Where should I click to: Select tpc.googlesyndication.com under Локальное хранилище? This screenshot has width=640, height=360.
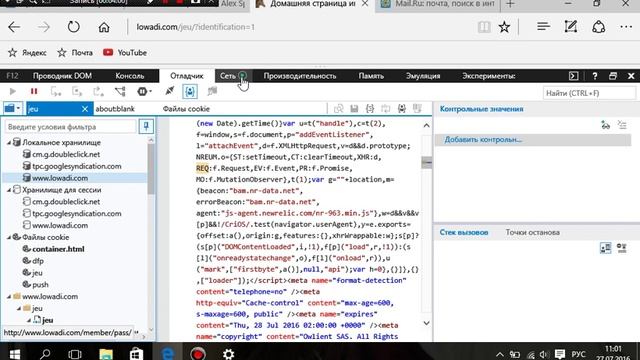point(77,166)
